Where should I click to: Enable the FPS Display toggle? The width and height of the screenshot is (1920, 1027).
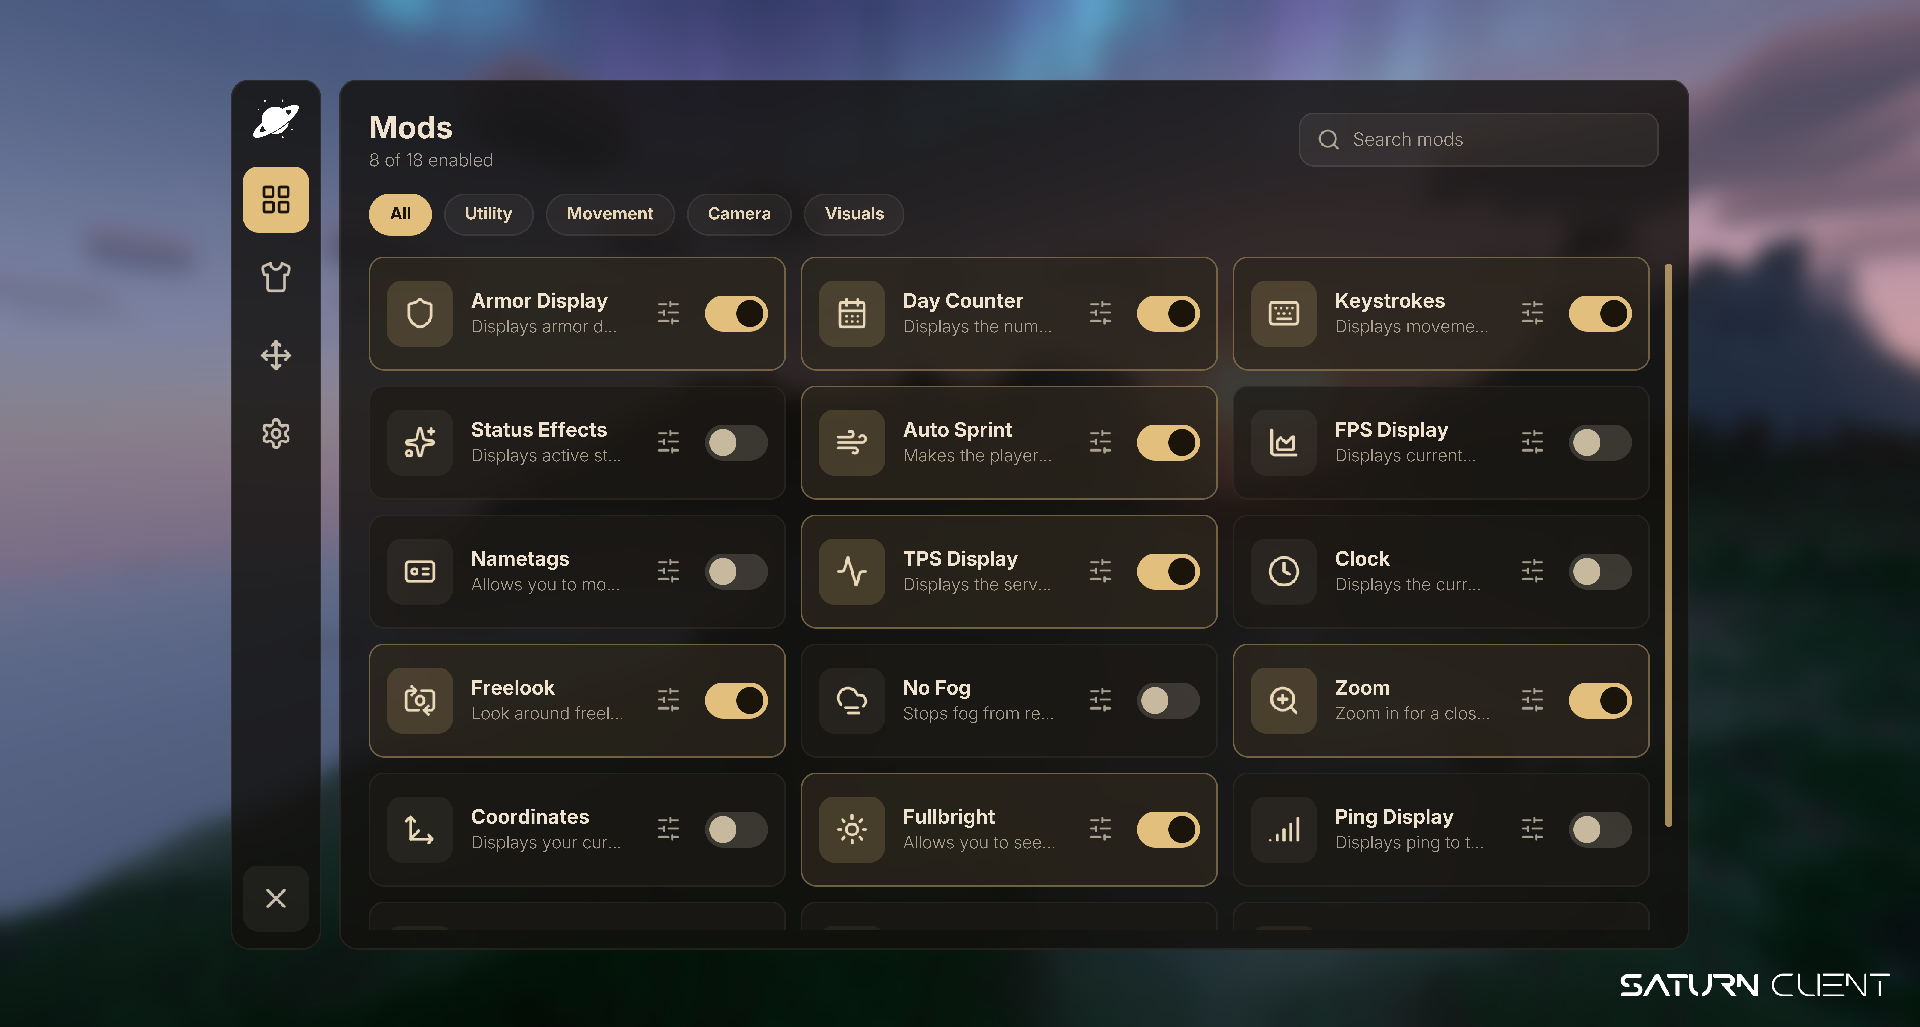tap(1600, 443)
